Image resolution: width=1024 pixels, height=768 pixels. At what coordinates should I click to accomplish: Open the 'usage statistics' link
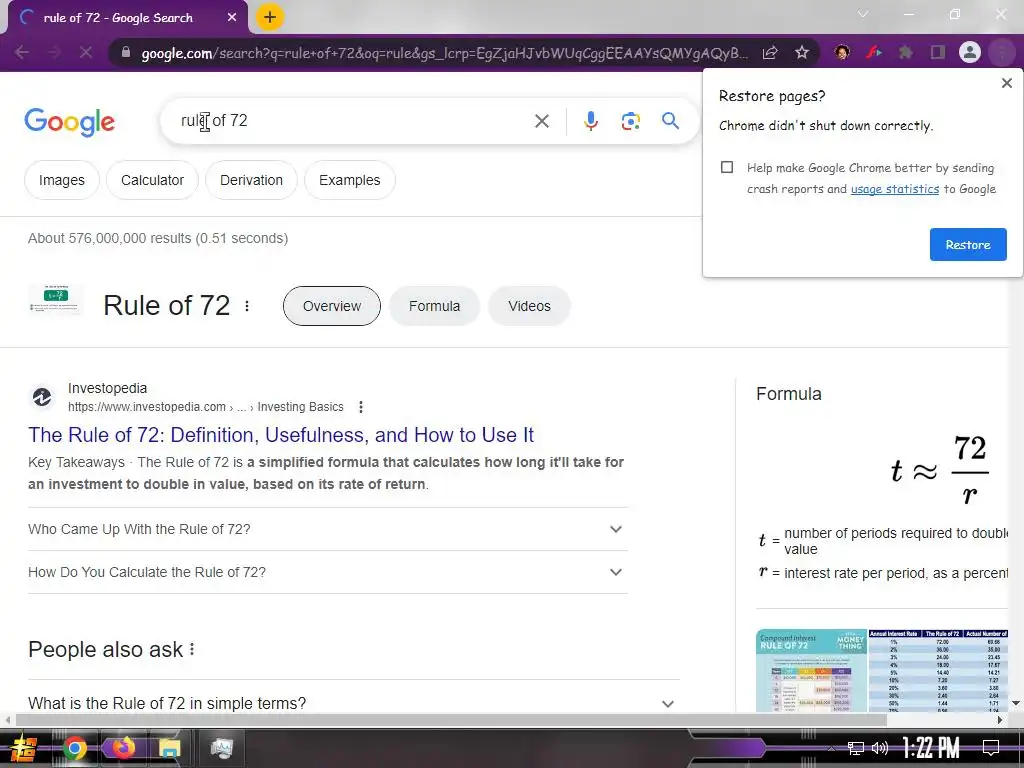(x=895, y=189)
